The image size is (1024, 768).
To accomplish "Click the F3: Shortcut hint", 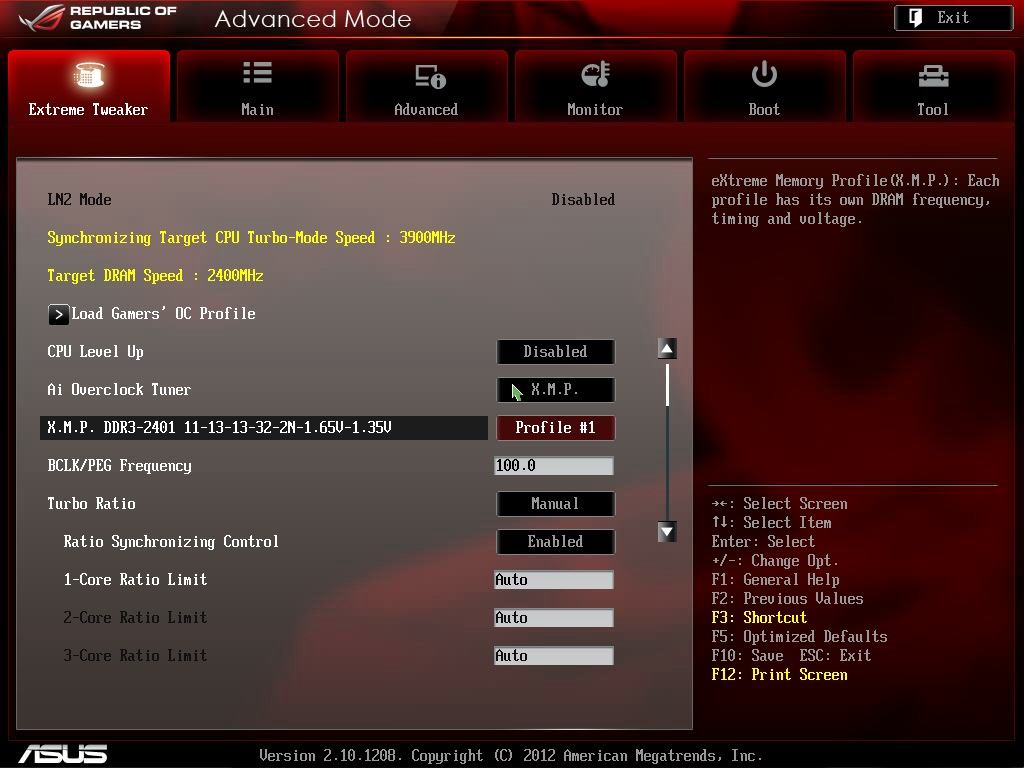I will 760,618.
